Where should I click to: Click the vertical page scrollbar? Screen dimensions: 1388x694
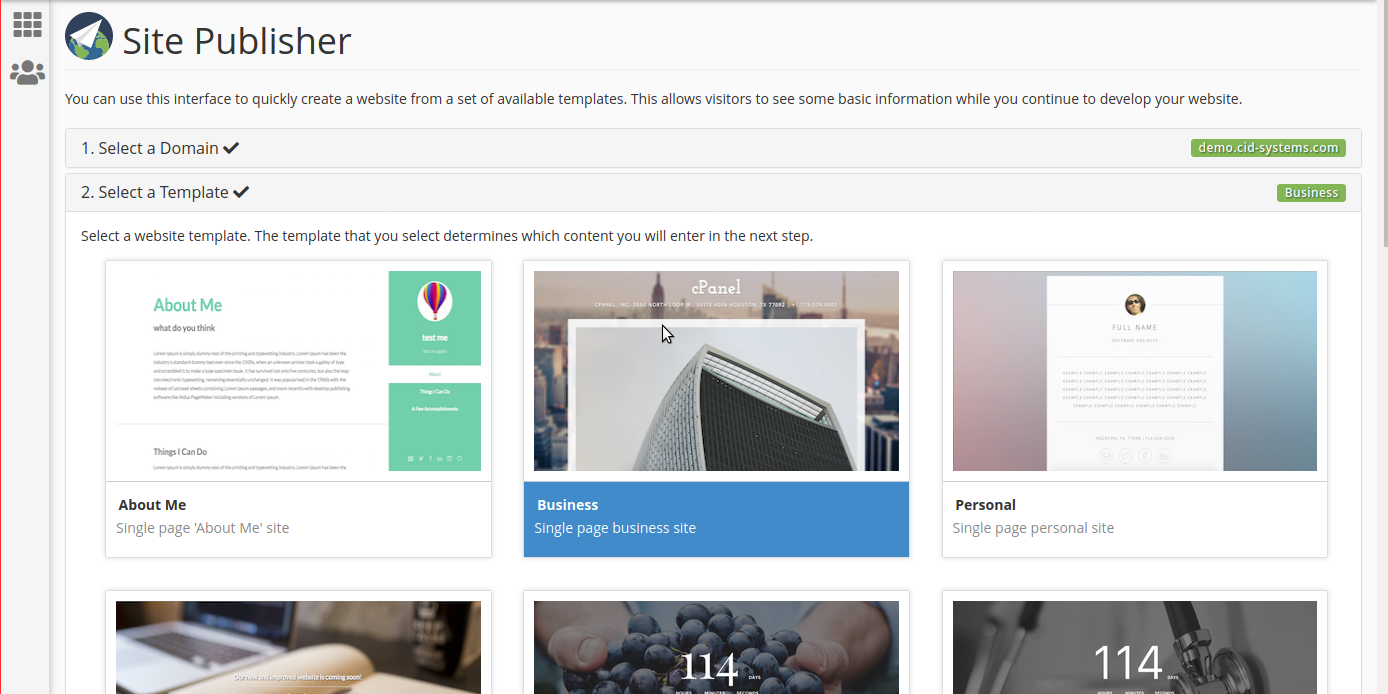click(1384, 347)
